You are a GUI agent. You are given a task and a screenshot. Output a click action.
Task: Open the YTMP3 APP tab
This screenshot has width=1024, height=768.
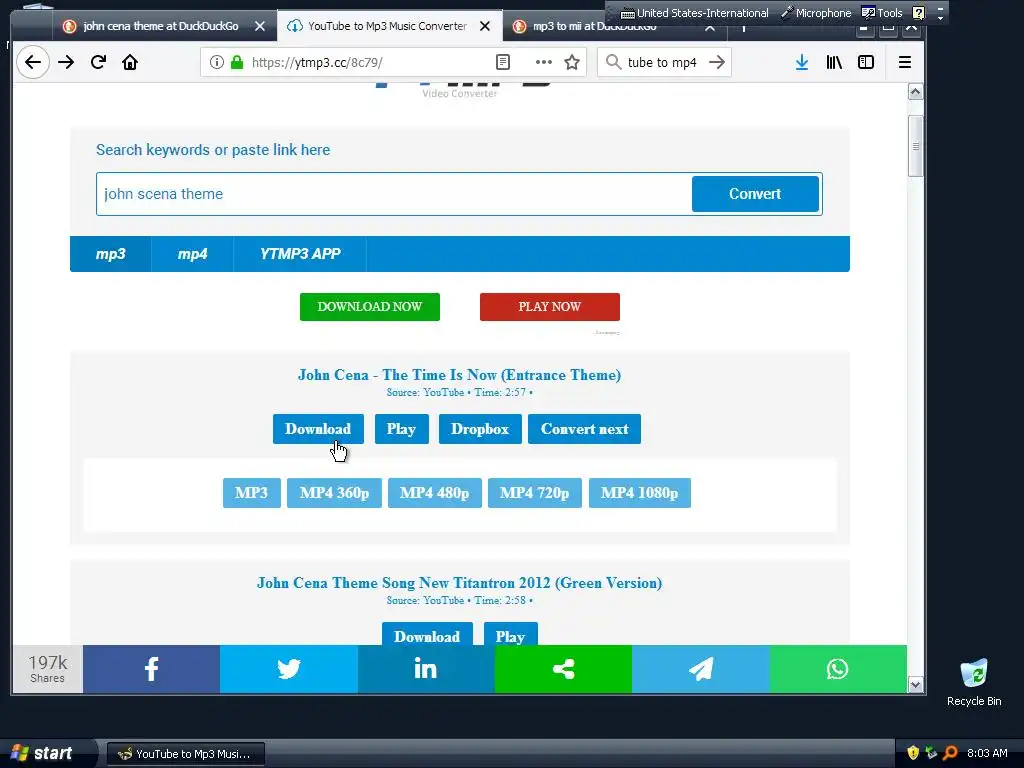(300, 254)
